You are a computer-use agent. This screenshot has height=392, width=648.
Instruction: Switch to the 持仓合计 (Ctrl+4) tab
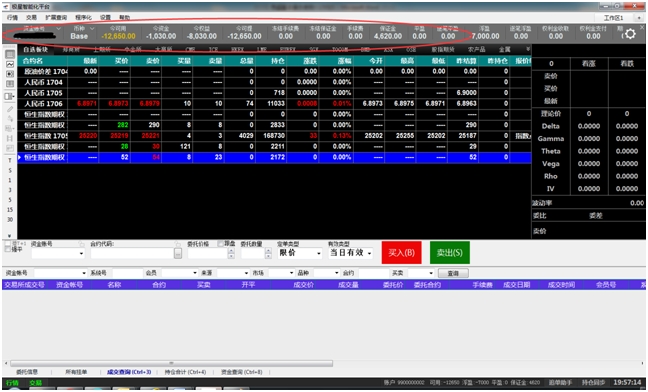[x=185, y=372]
